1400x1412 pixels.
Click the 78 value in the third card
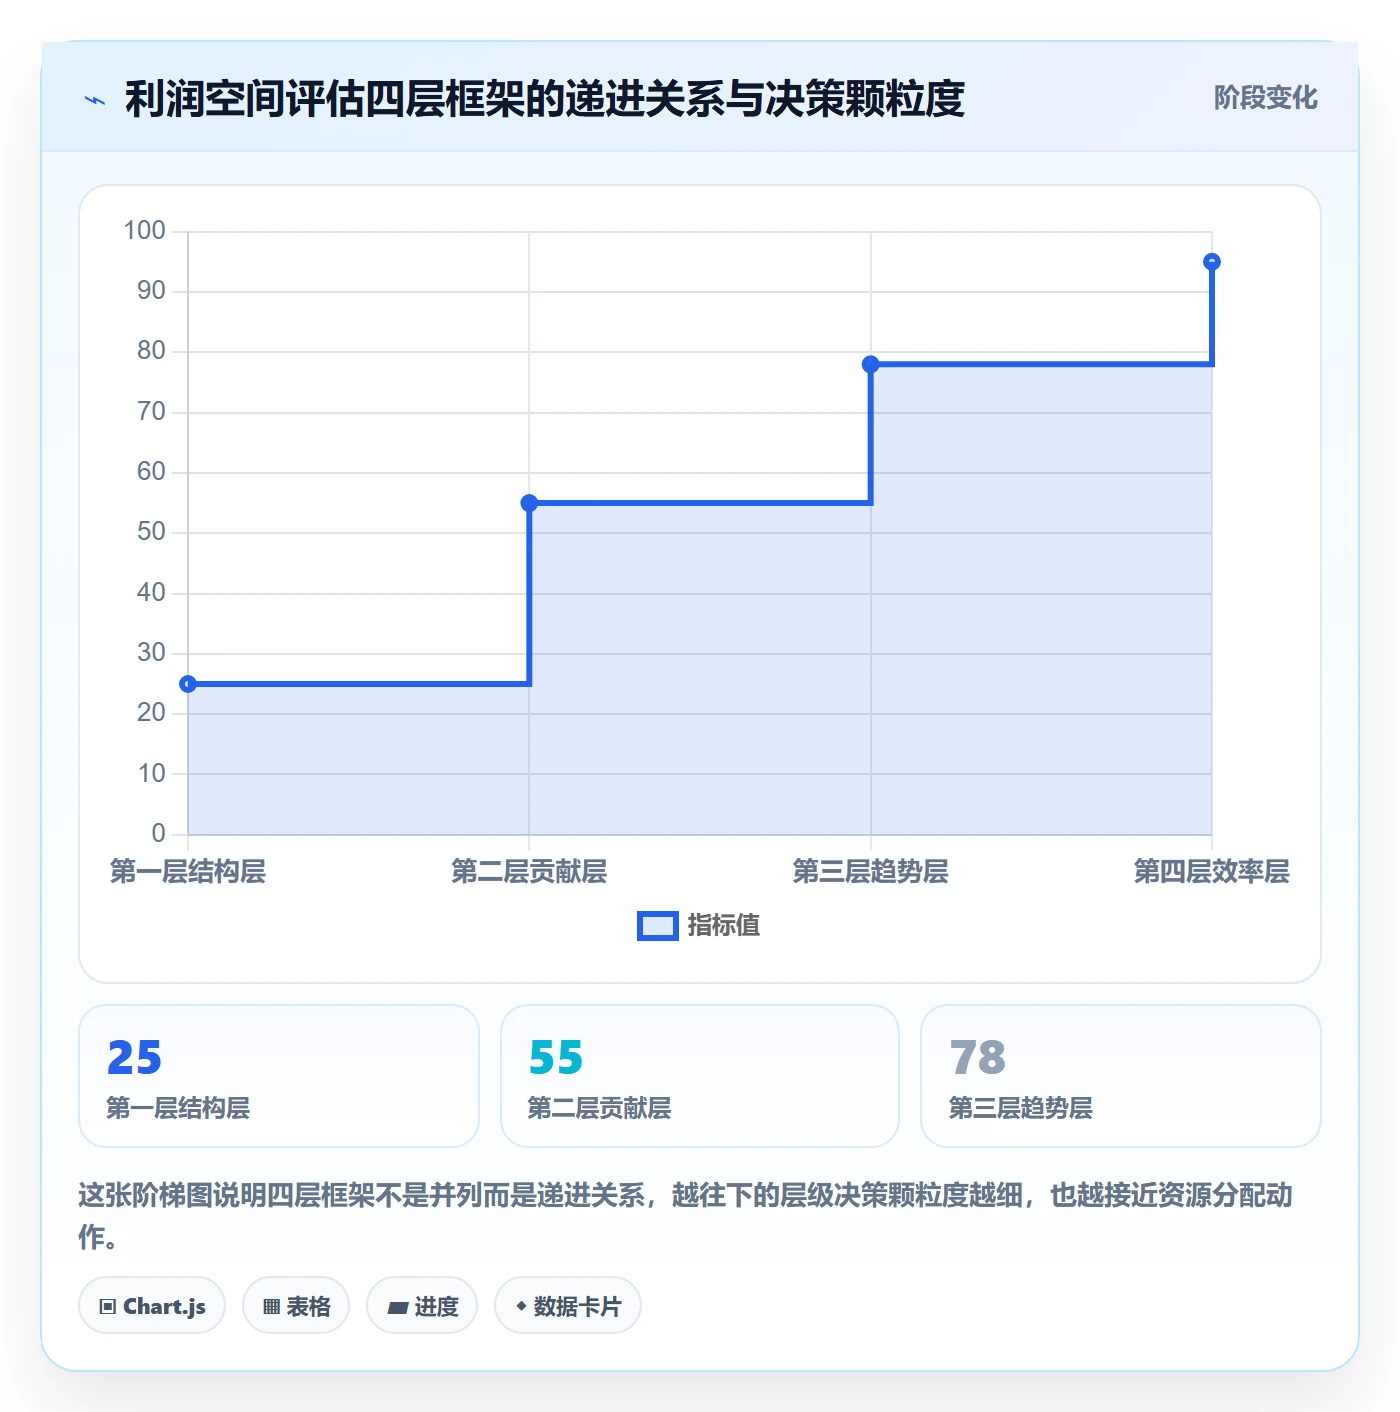point(977,1058)
